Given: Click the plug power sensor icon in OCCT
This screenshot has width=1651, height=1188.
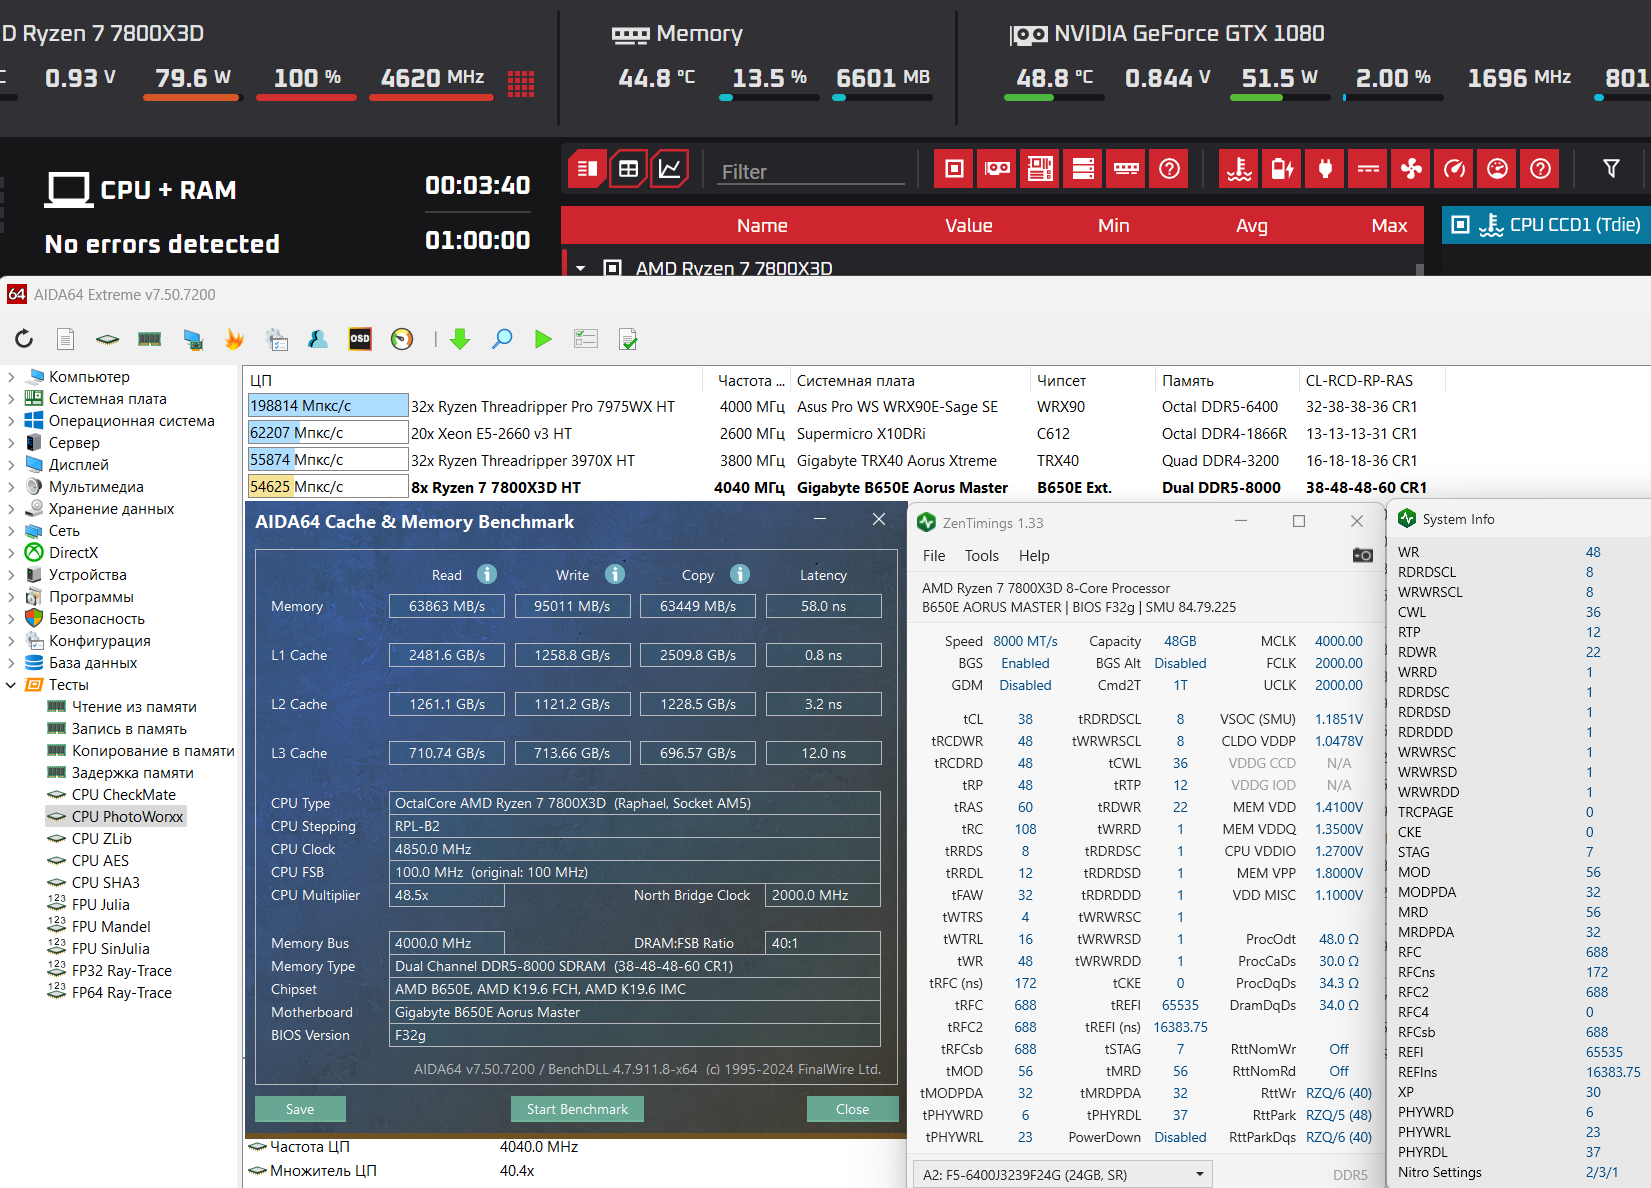Looking at the screenshot, I should coord(1325,168).
